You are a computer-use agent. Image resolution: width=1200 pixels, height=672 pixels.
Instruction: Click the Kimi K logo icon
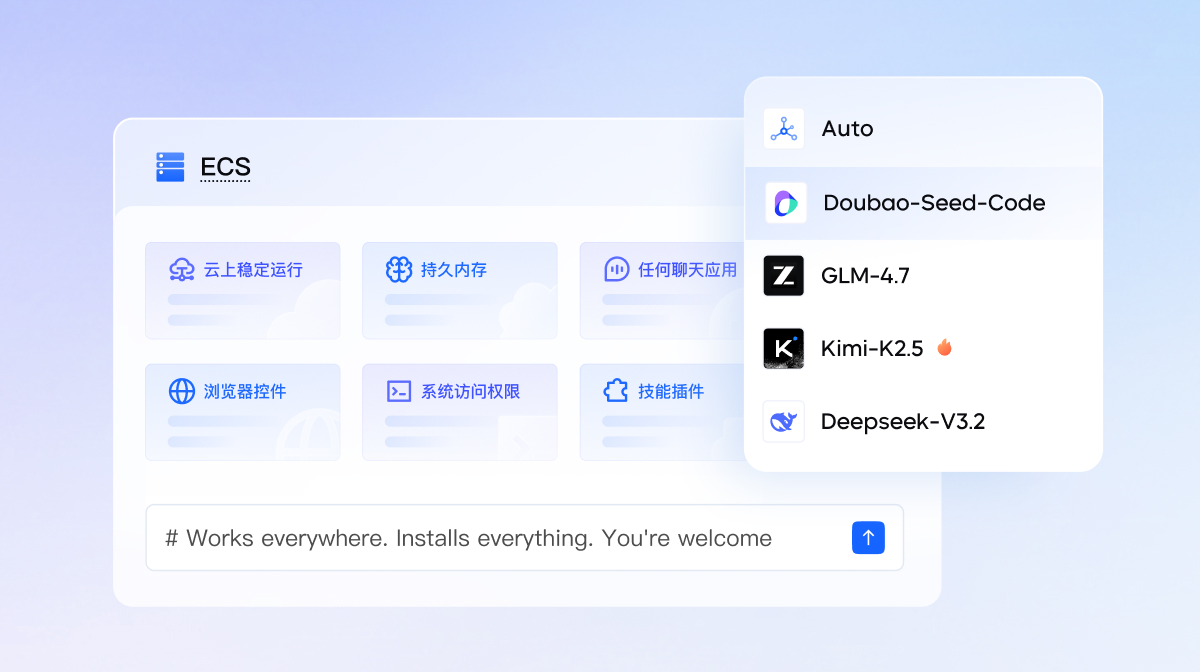784,349
